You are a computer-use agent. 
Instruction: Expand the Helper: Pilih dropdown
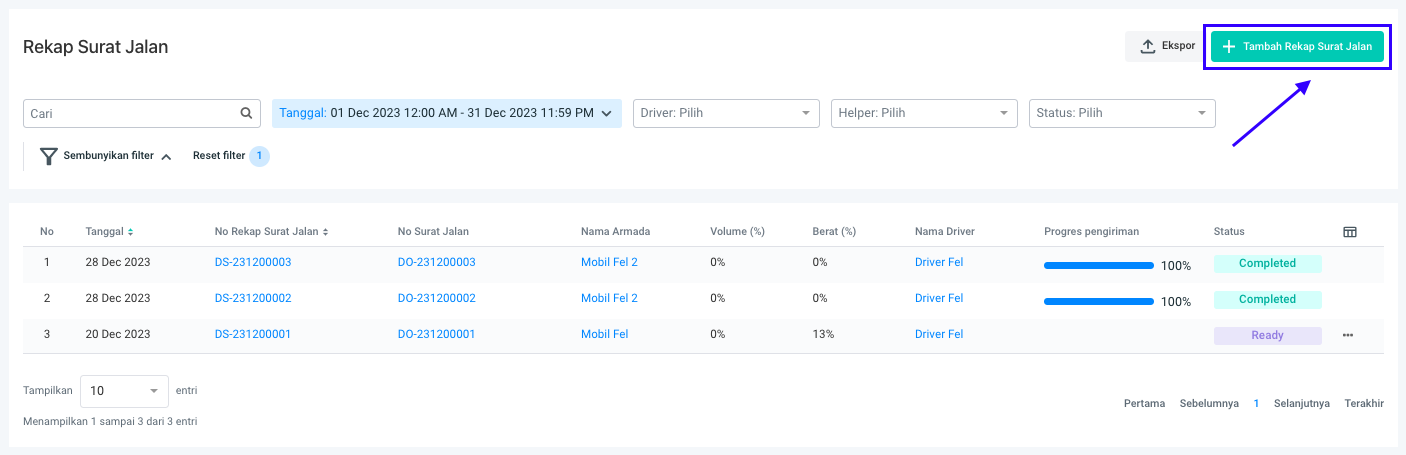[x=923, y=113]
